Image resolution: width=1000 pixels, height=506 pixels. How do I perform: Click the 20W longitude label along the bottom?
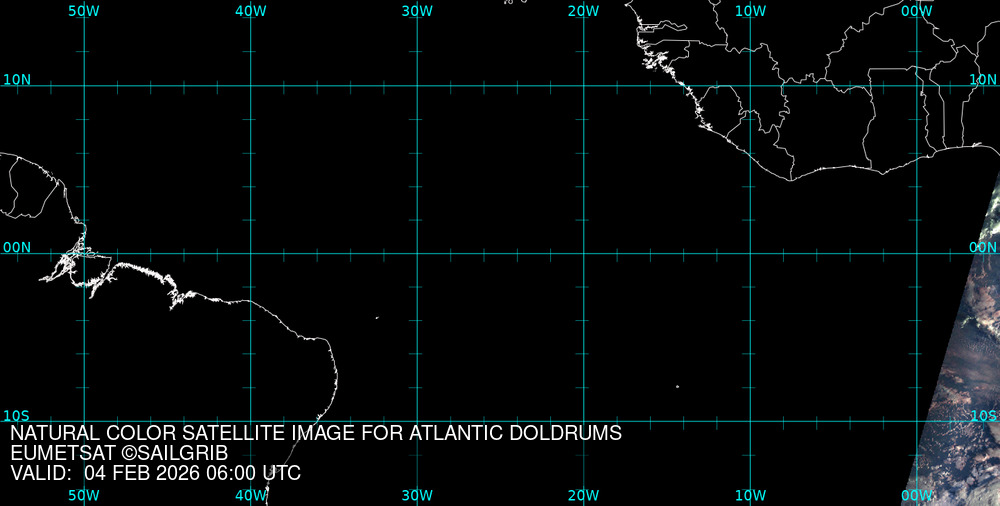583,496
